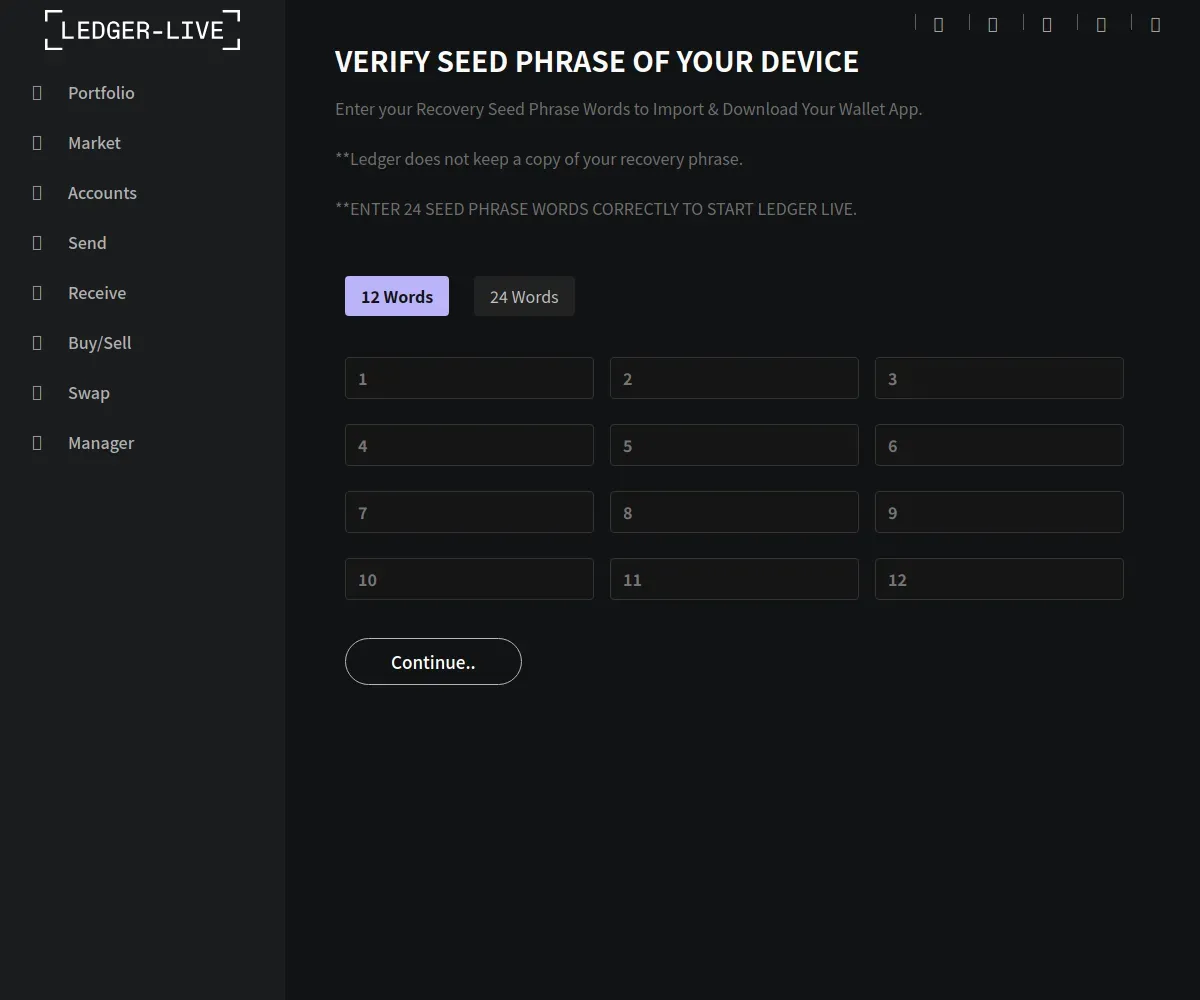Click text 'Enter your Recovery Seed Phrase Words'

(483, 109)
